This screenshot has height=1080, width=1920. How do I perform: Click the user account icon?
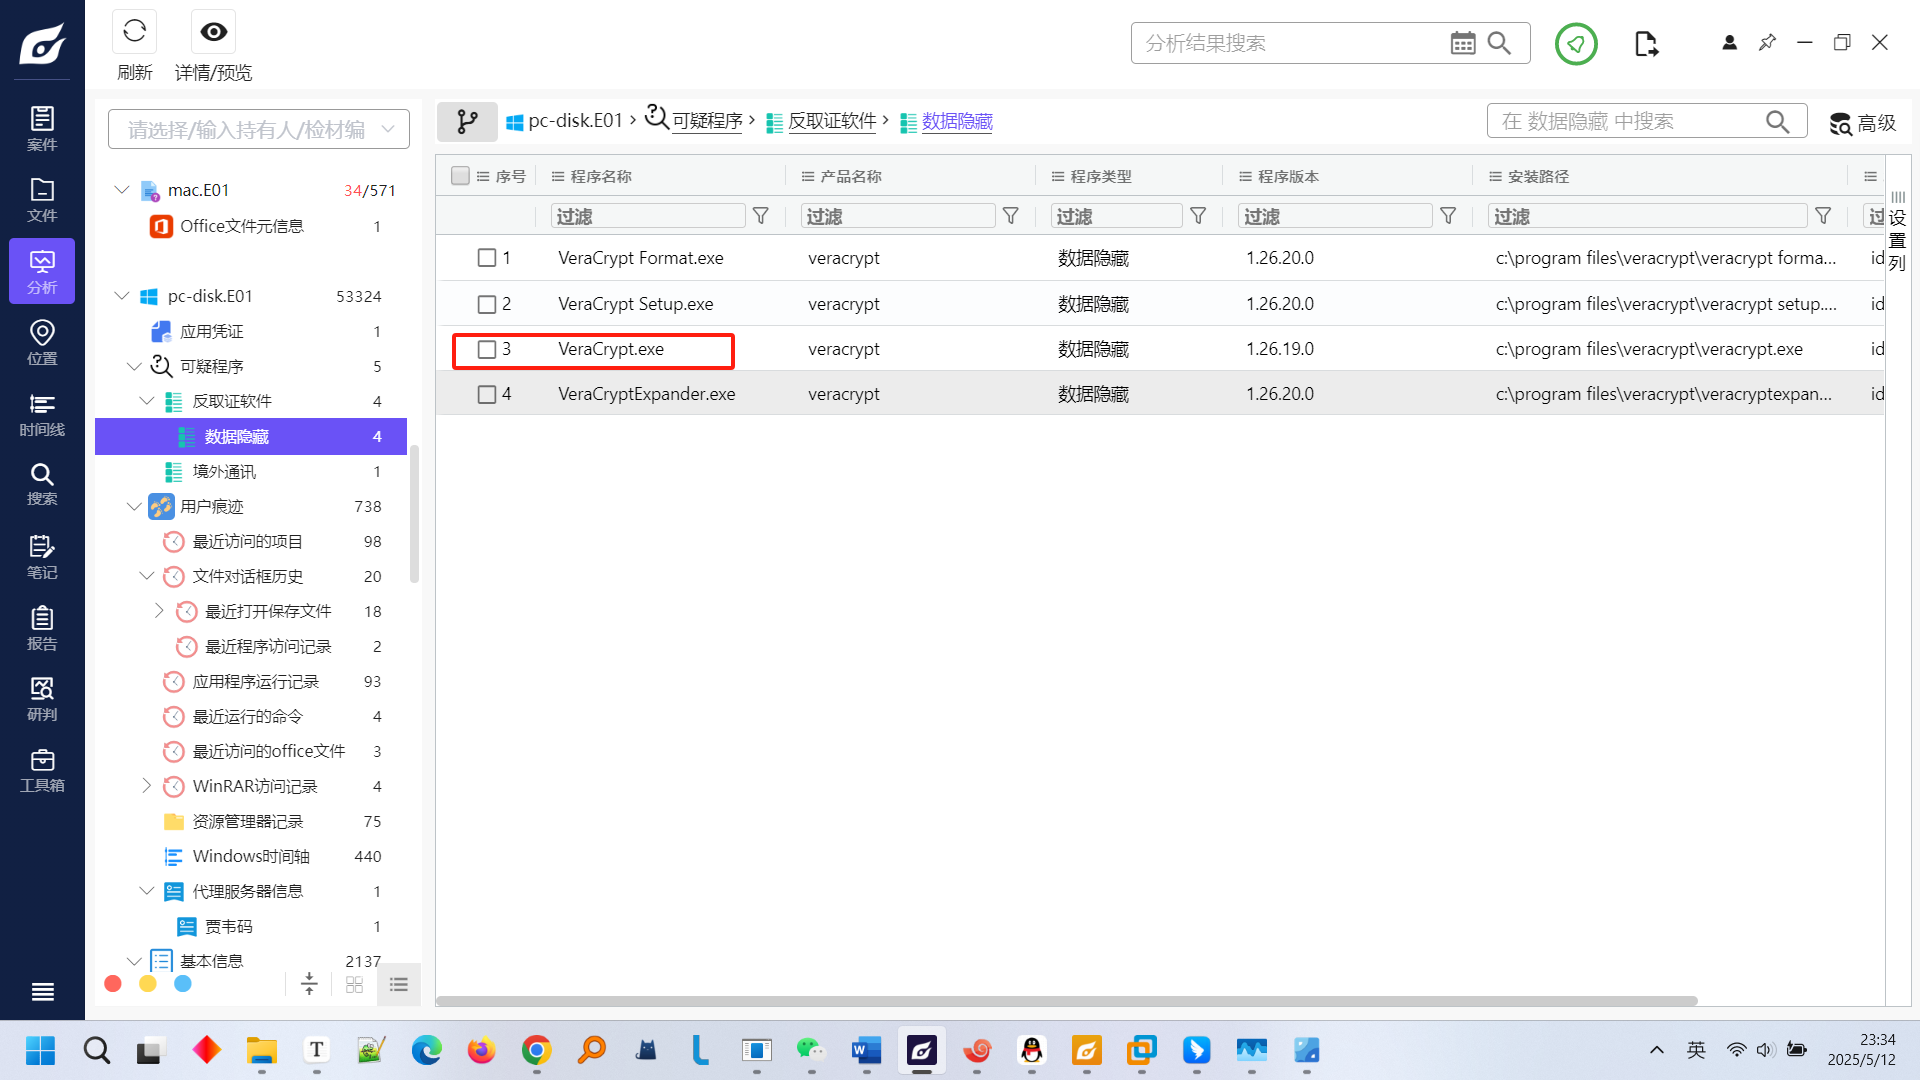coord(1729,42)
